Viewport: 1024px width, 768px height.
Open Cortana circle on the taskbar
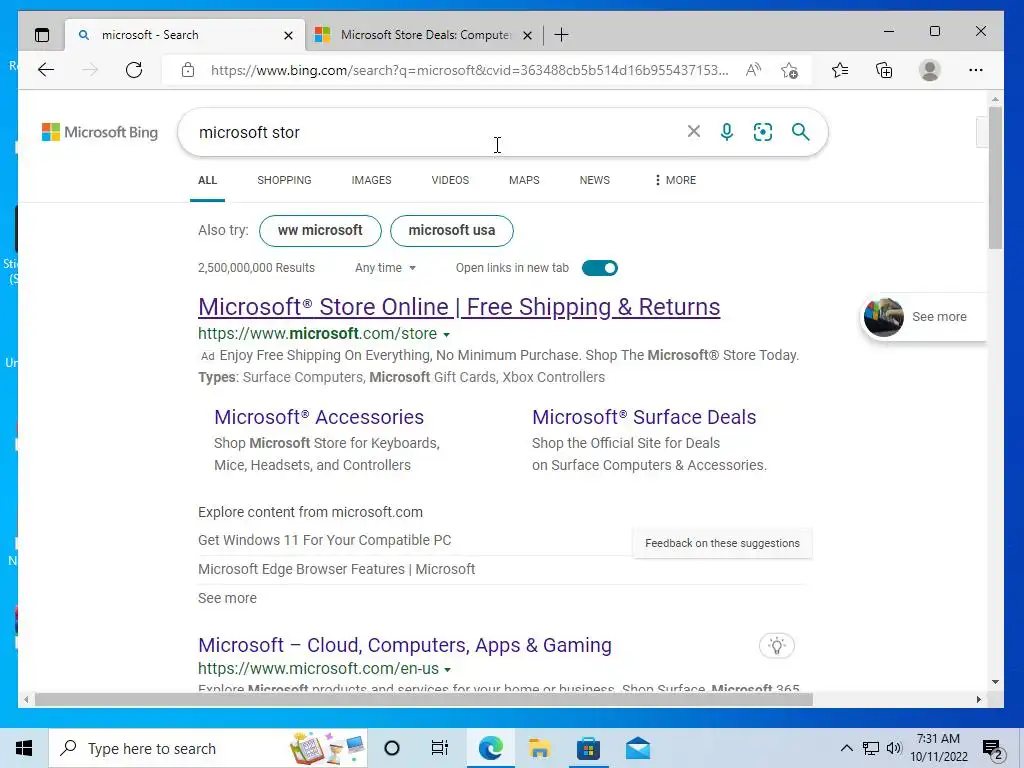pyautogui.click(x=392, y=748)
